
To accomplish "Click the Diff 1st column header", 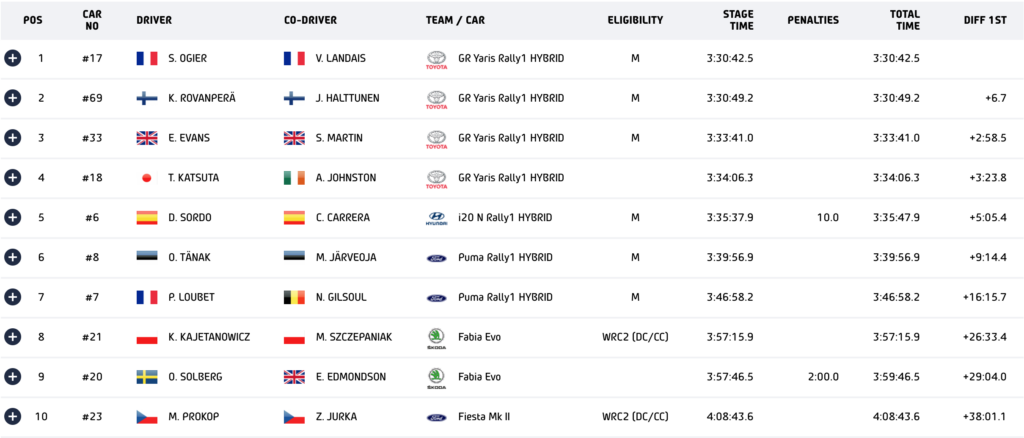I will coord(985,20).
